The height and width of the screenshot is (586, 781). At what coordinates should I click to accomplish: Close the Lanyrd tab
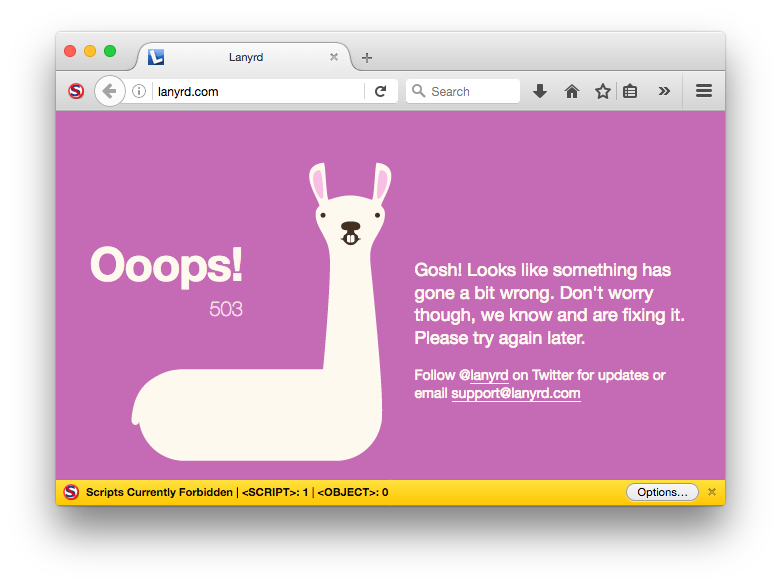pos(334,57)
